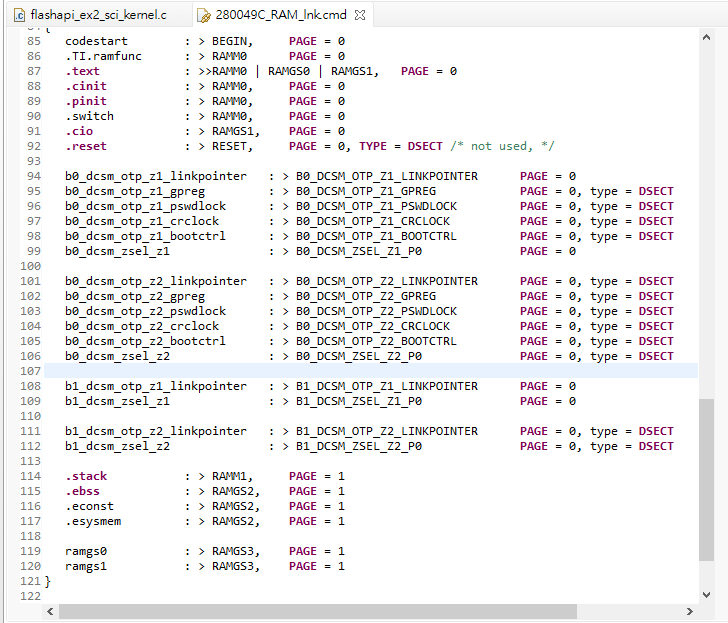Click 'b0_dcsm_otp_z1_crclock' section
This screenshot has height=623, width=728.
point(142,221)
